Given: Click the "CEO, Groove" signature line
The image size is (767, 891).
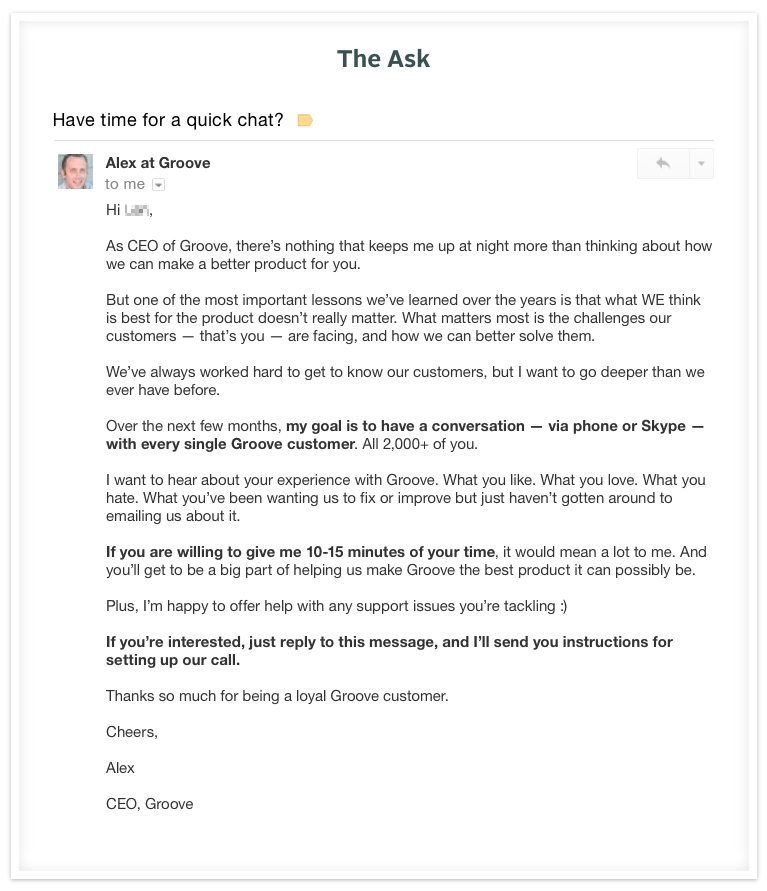Looking at the screenshot, I should coord(149,803).
